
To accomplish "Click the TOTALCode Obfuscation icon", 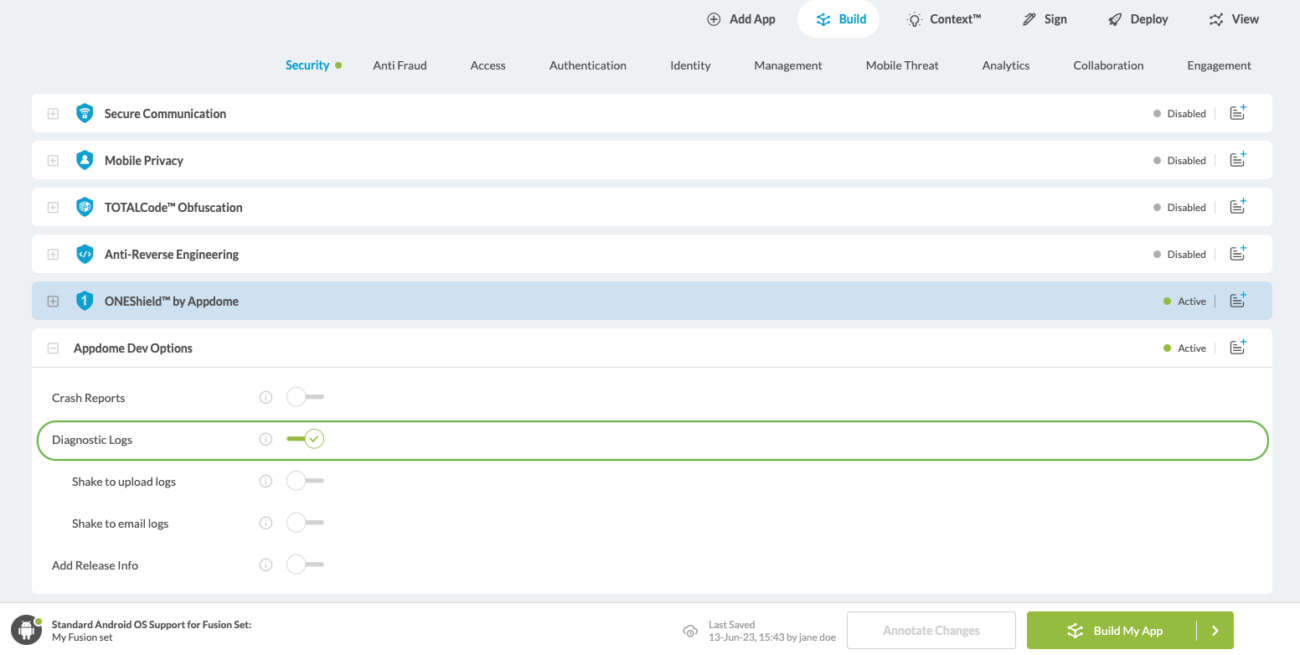I will pyautogui.click(x=84, y=207).
